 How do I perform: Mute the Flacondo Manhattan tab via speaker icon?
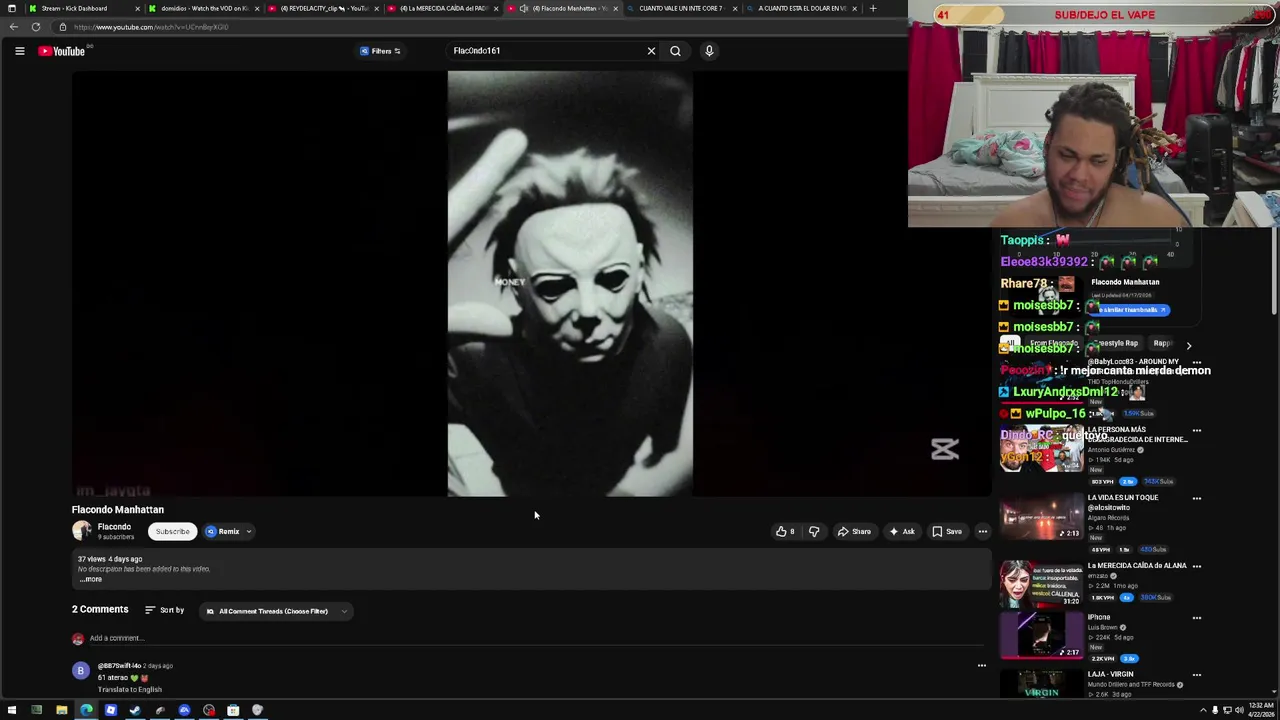click(x=524, y=8)
